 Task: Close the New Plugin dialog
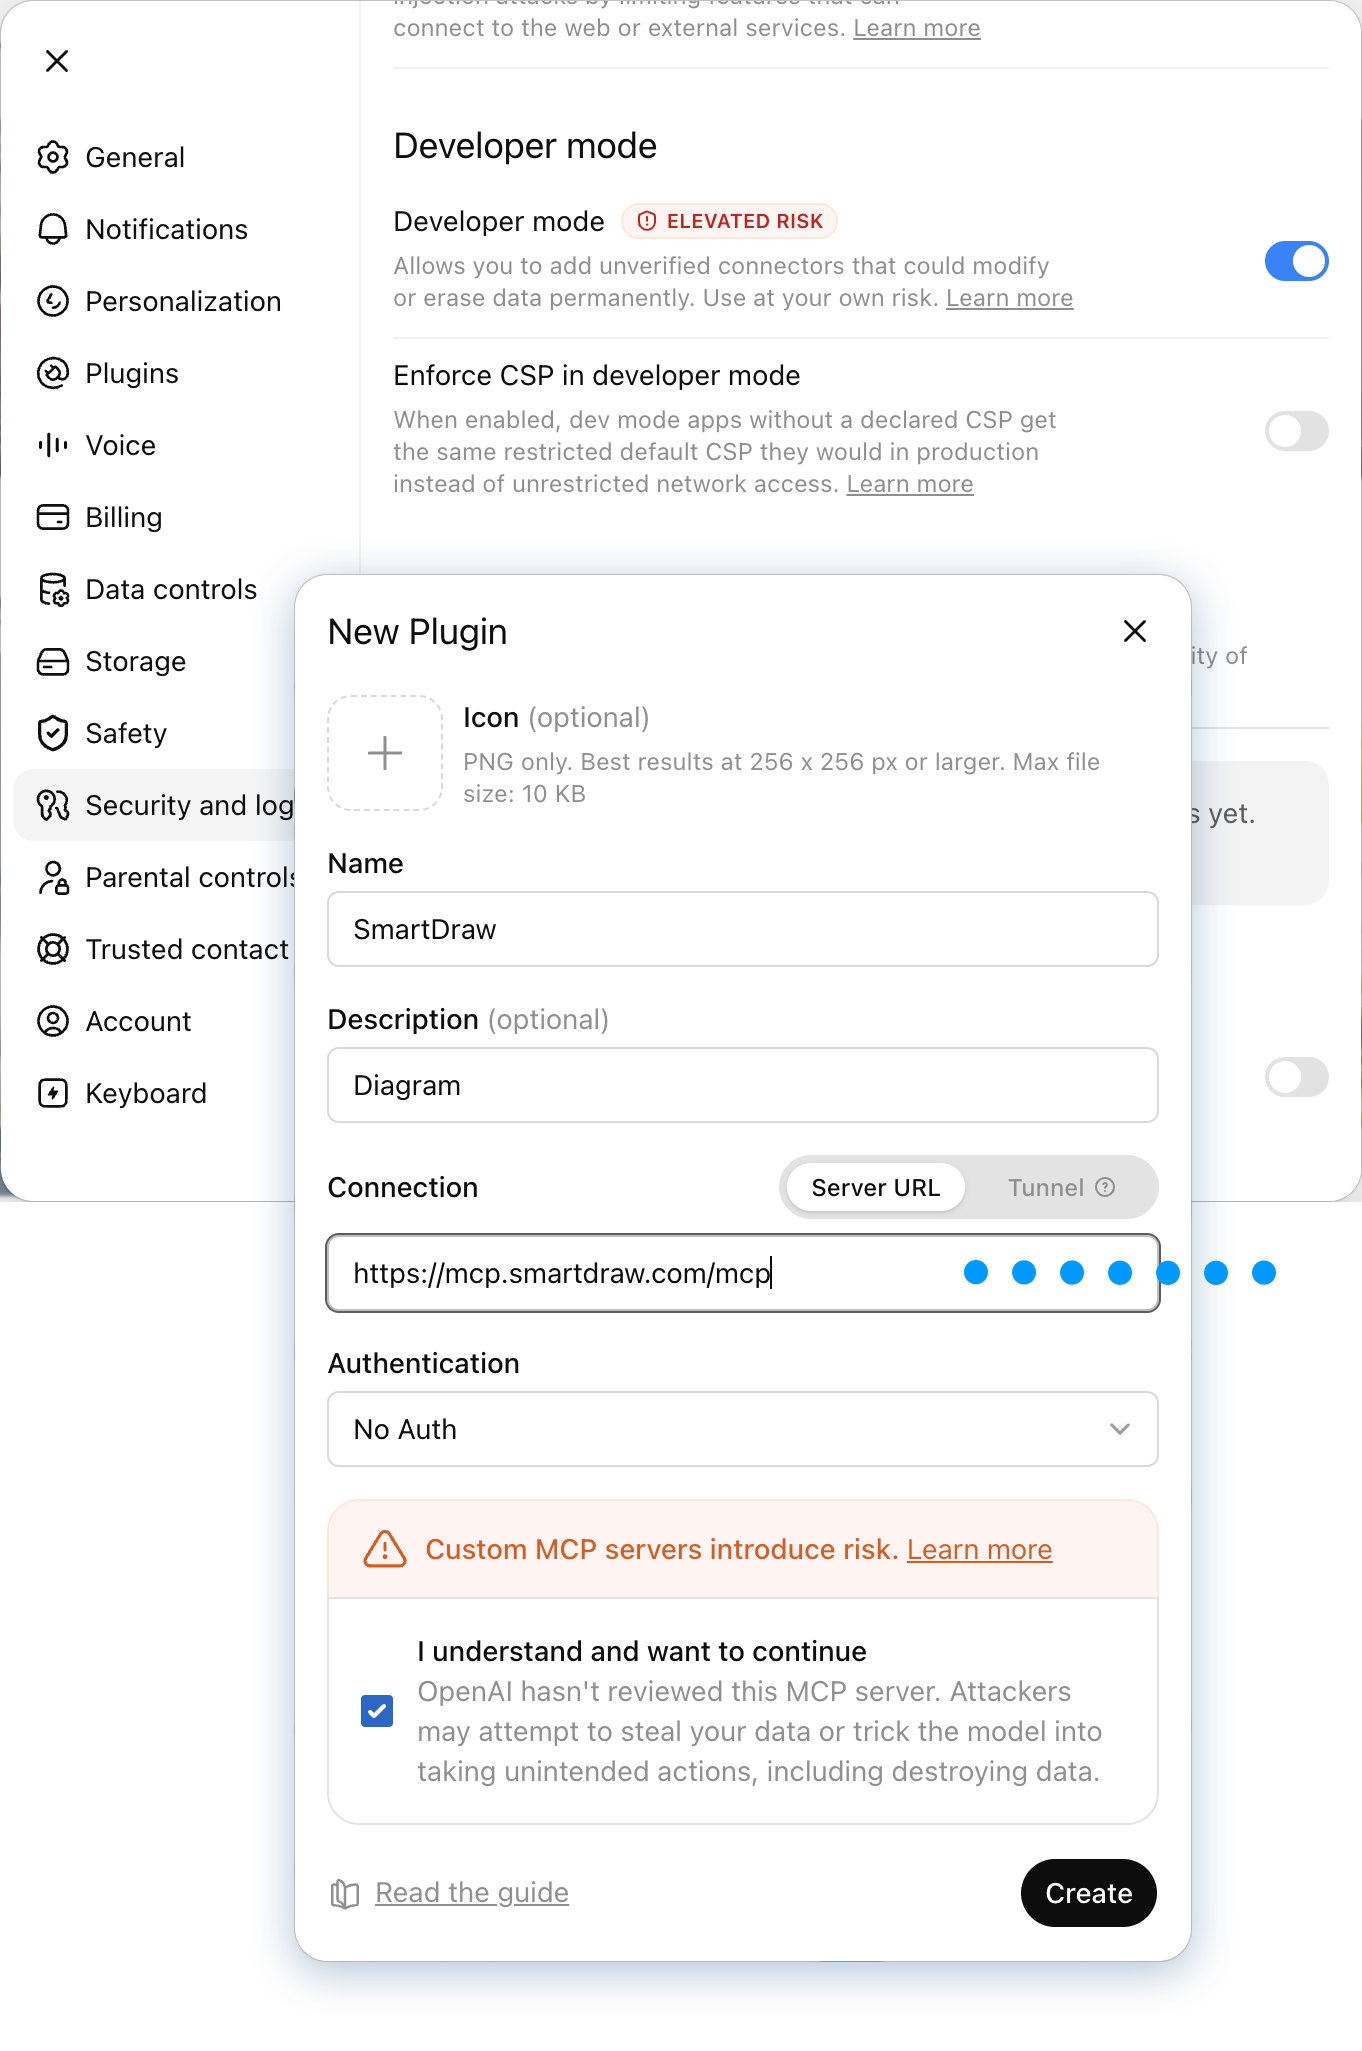pyautogui.click(x=1134, y=631)
